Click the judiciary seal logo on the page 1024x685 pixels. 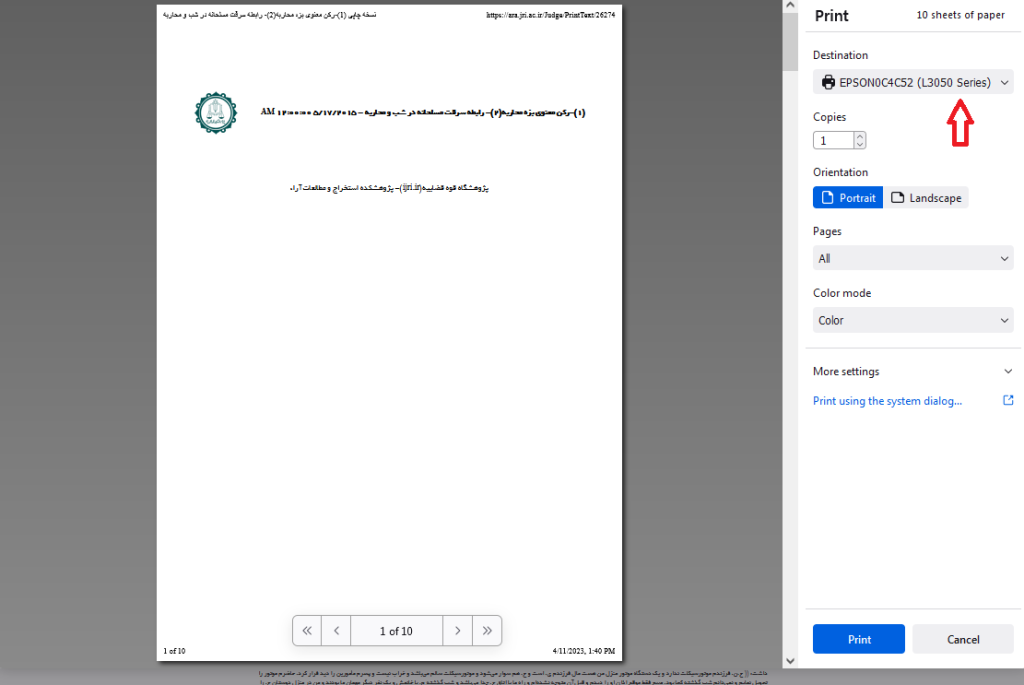pyautogui.click(x=216, y=113)
